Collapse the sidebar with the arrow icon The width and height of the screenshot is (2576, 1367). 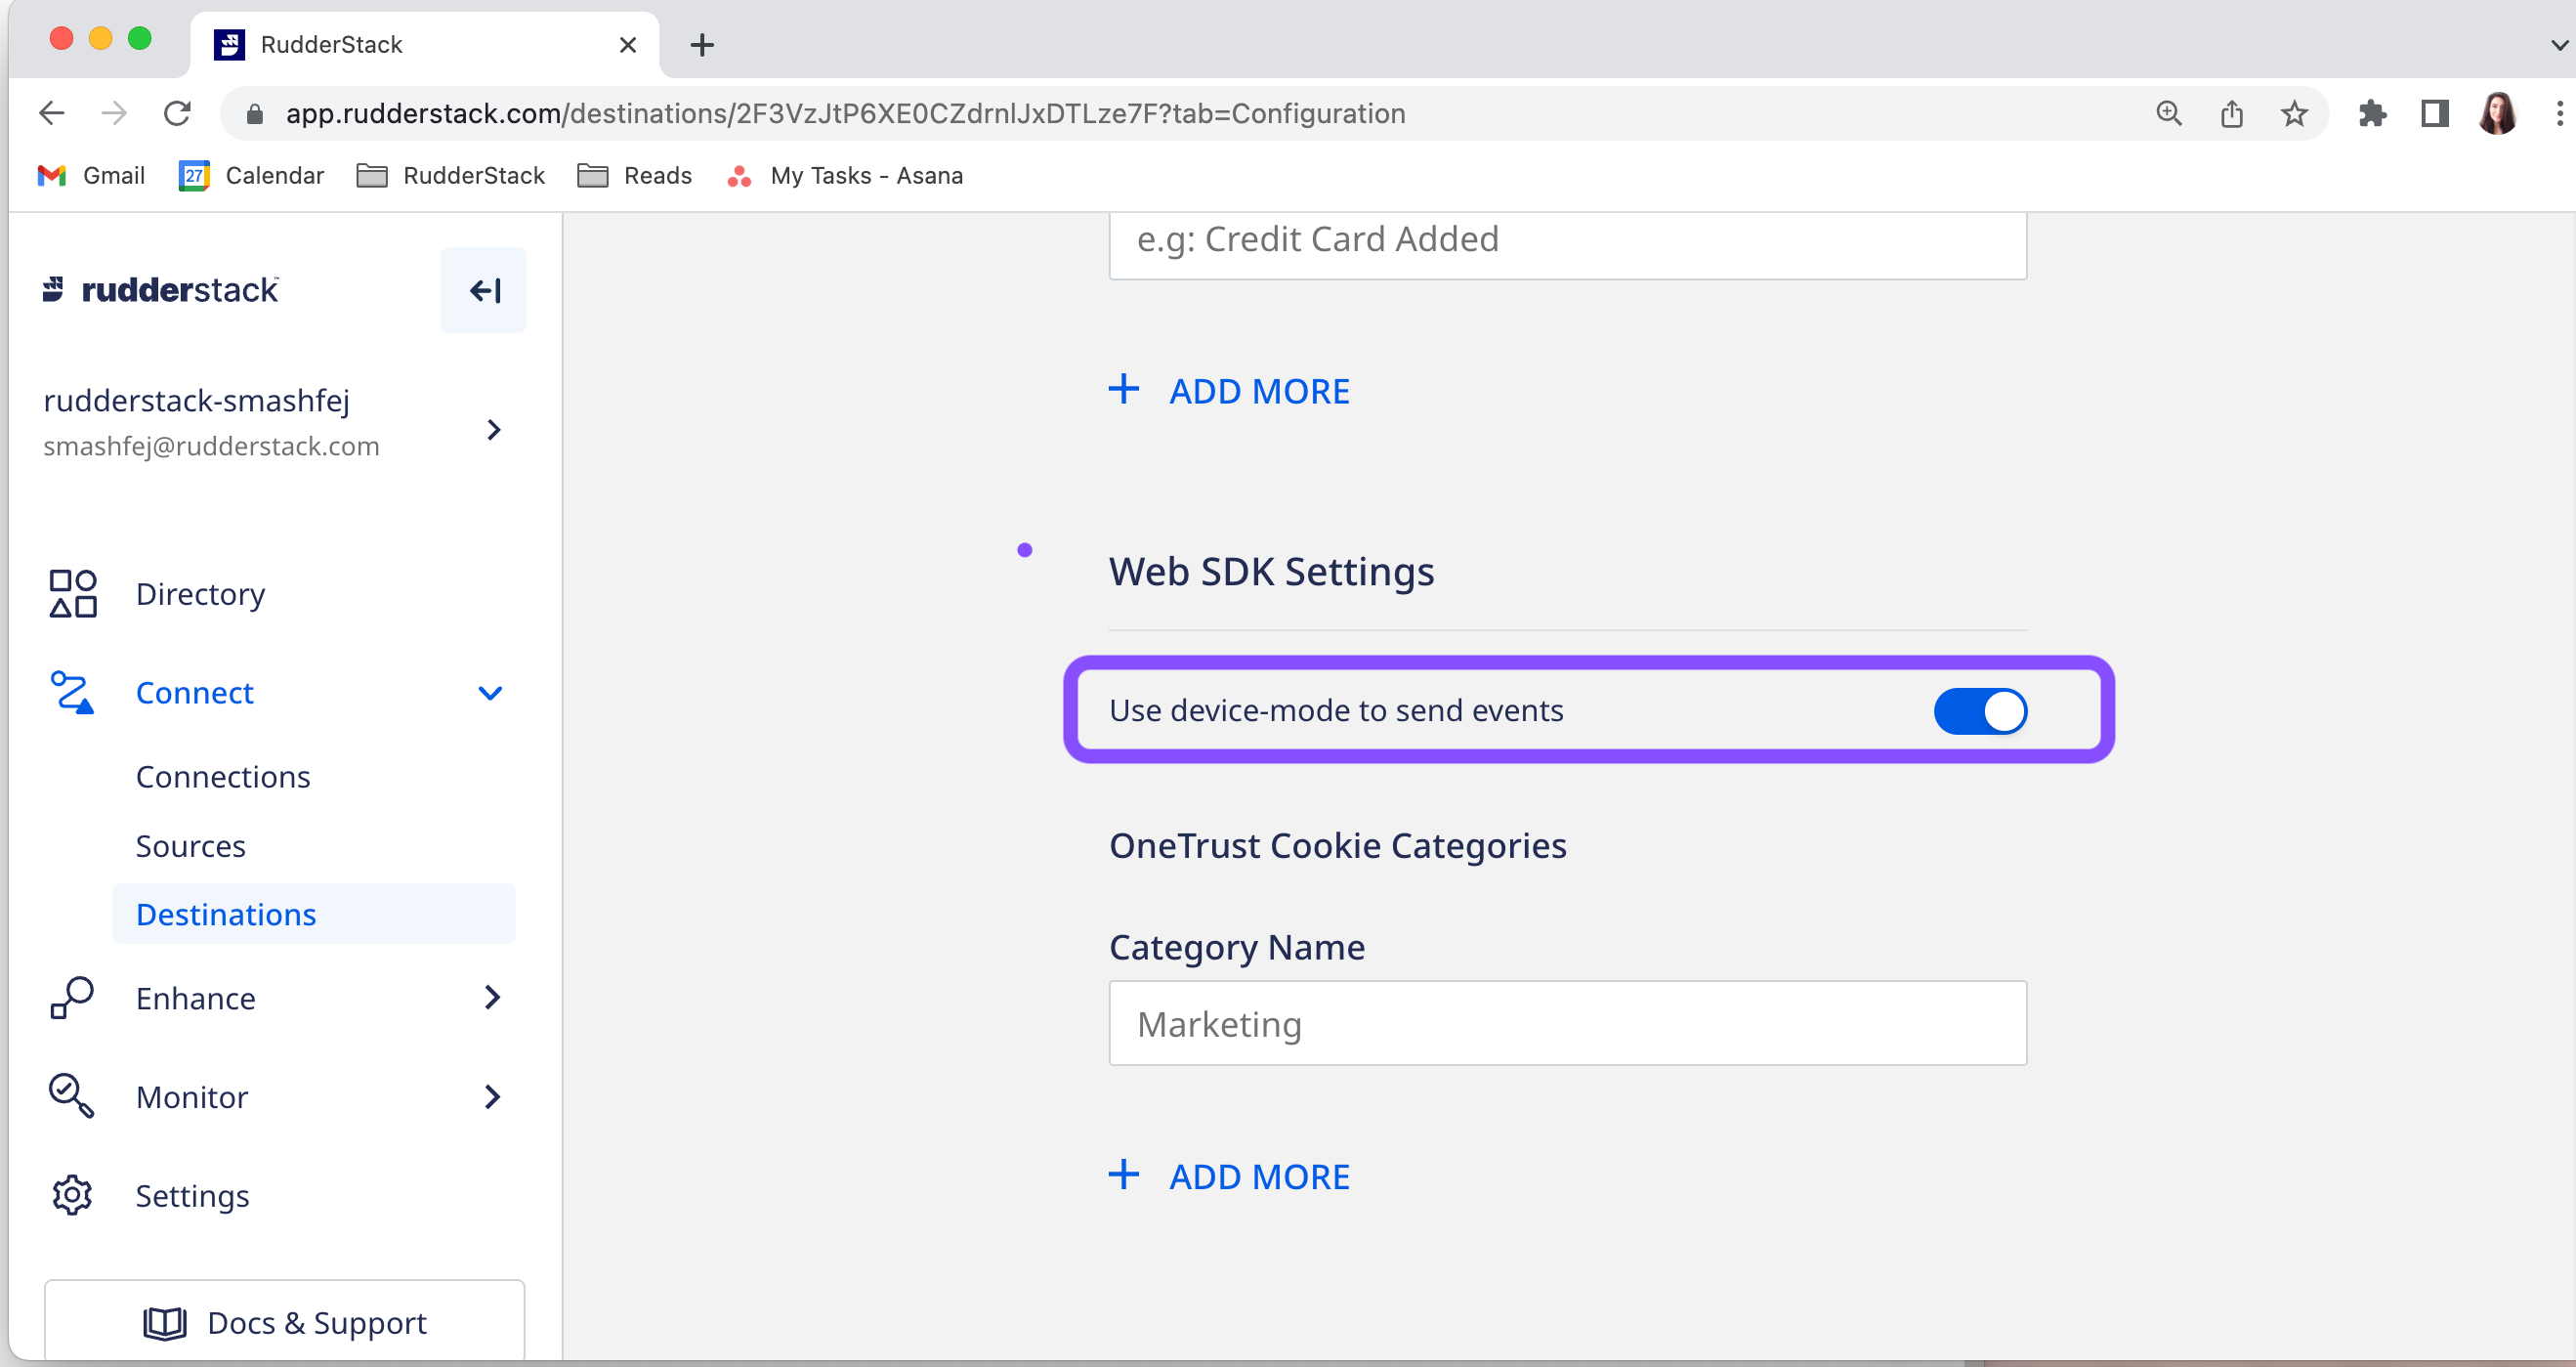coord(484,290)
